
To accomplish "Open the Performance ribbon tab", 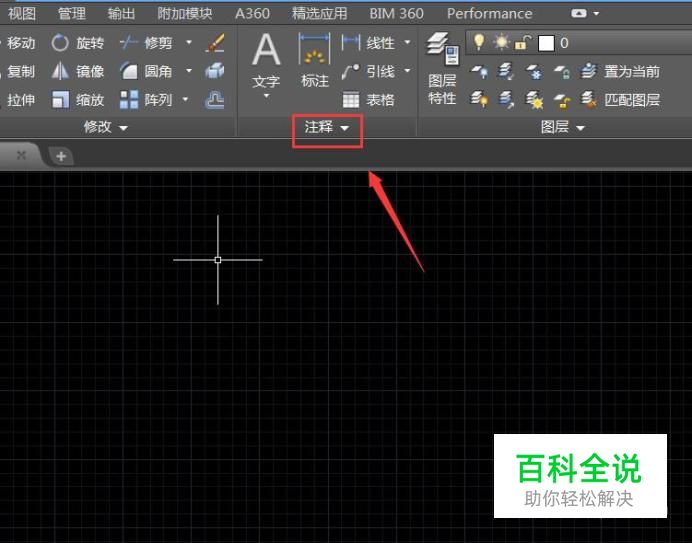I will click(489, 14).
